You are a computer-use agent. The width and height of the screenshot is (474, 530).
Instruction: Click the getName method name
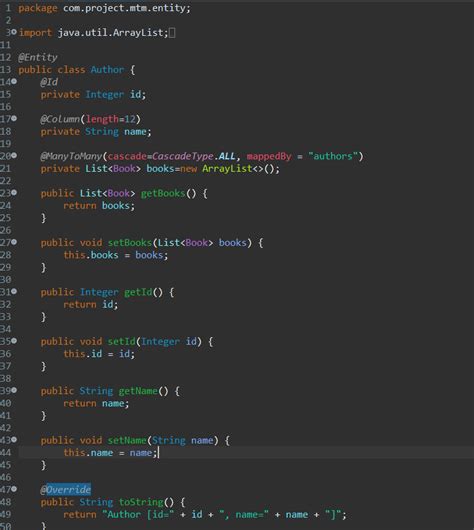click(x=138, y=391)
